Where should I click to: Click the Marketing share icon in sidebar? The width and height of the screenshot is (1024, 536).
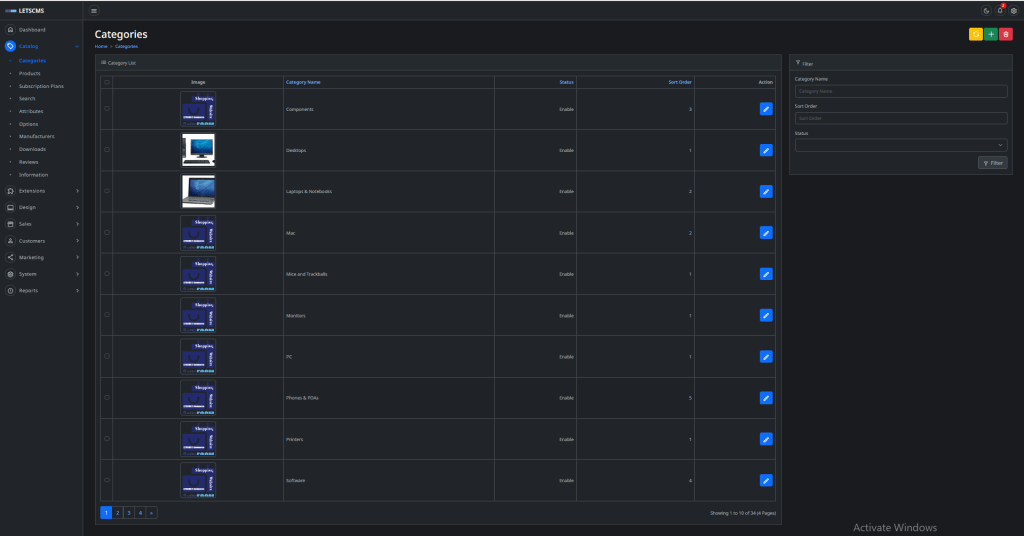tap(10, 257)
